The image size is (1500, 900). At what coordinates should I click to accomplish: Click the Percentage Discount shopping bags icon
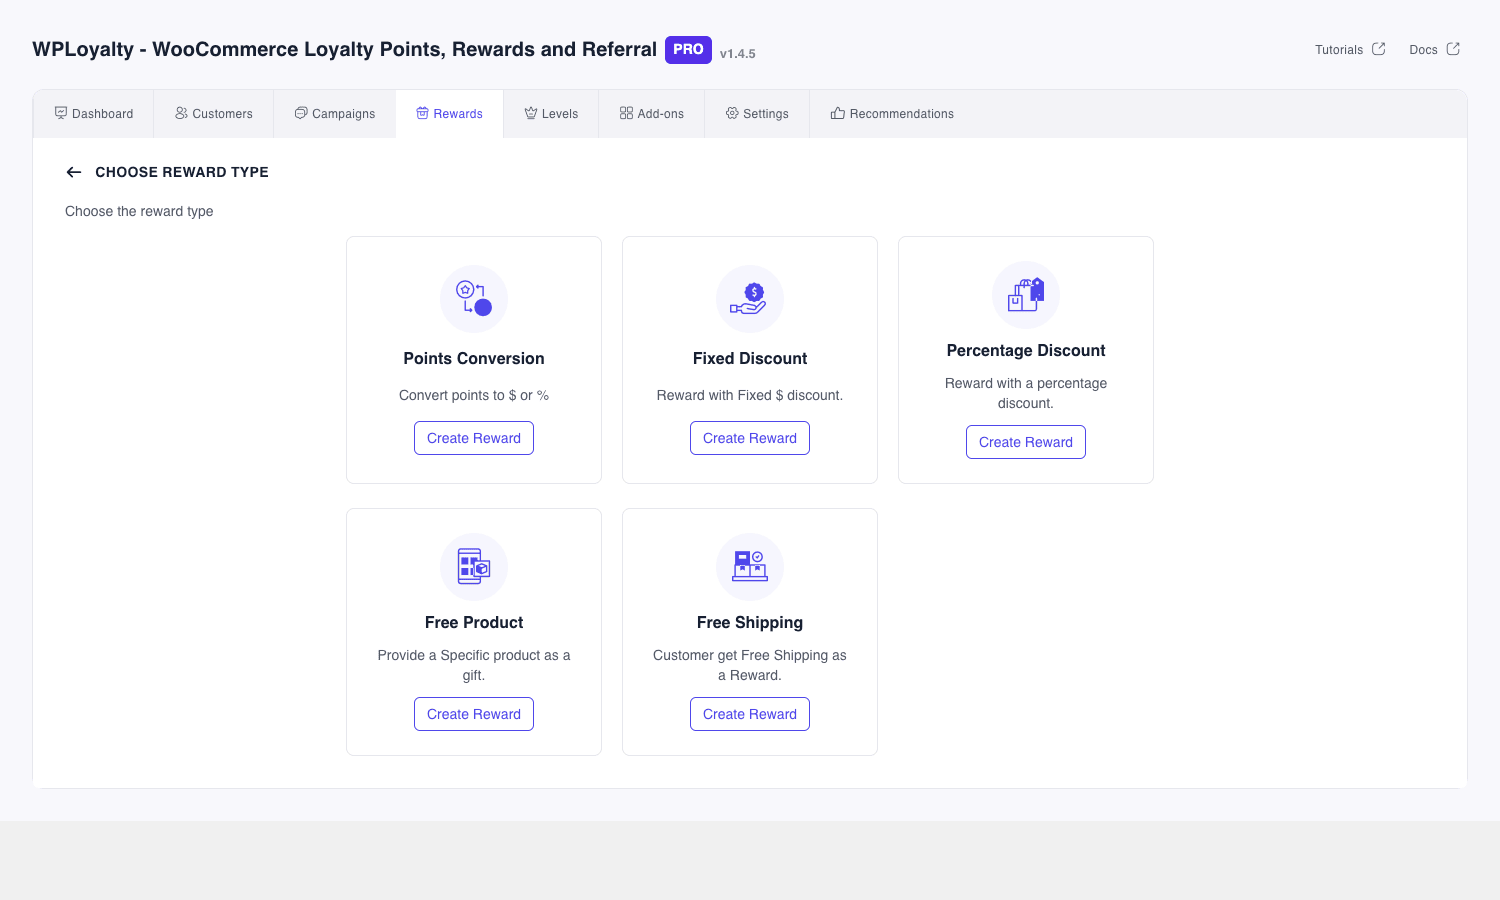[1026, 295]
